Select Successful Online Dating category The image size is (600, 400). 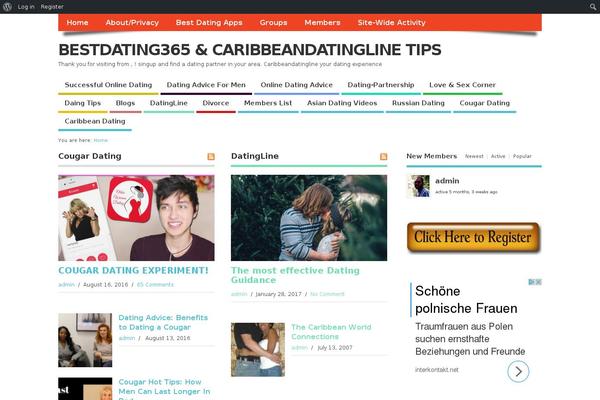(x=108, y=85)
